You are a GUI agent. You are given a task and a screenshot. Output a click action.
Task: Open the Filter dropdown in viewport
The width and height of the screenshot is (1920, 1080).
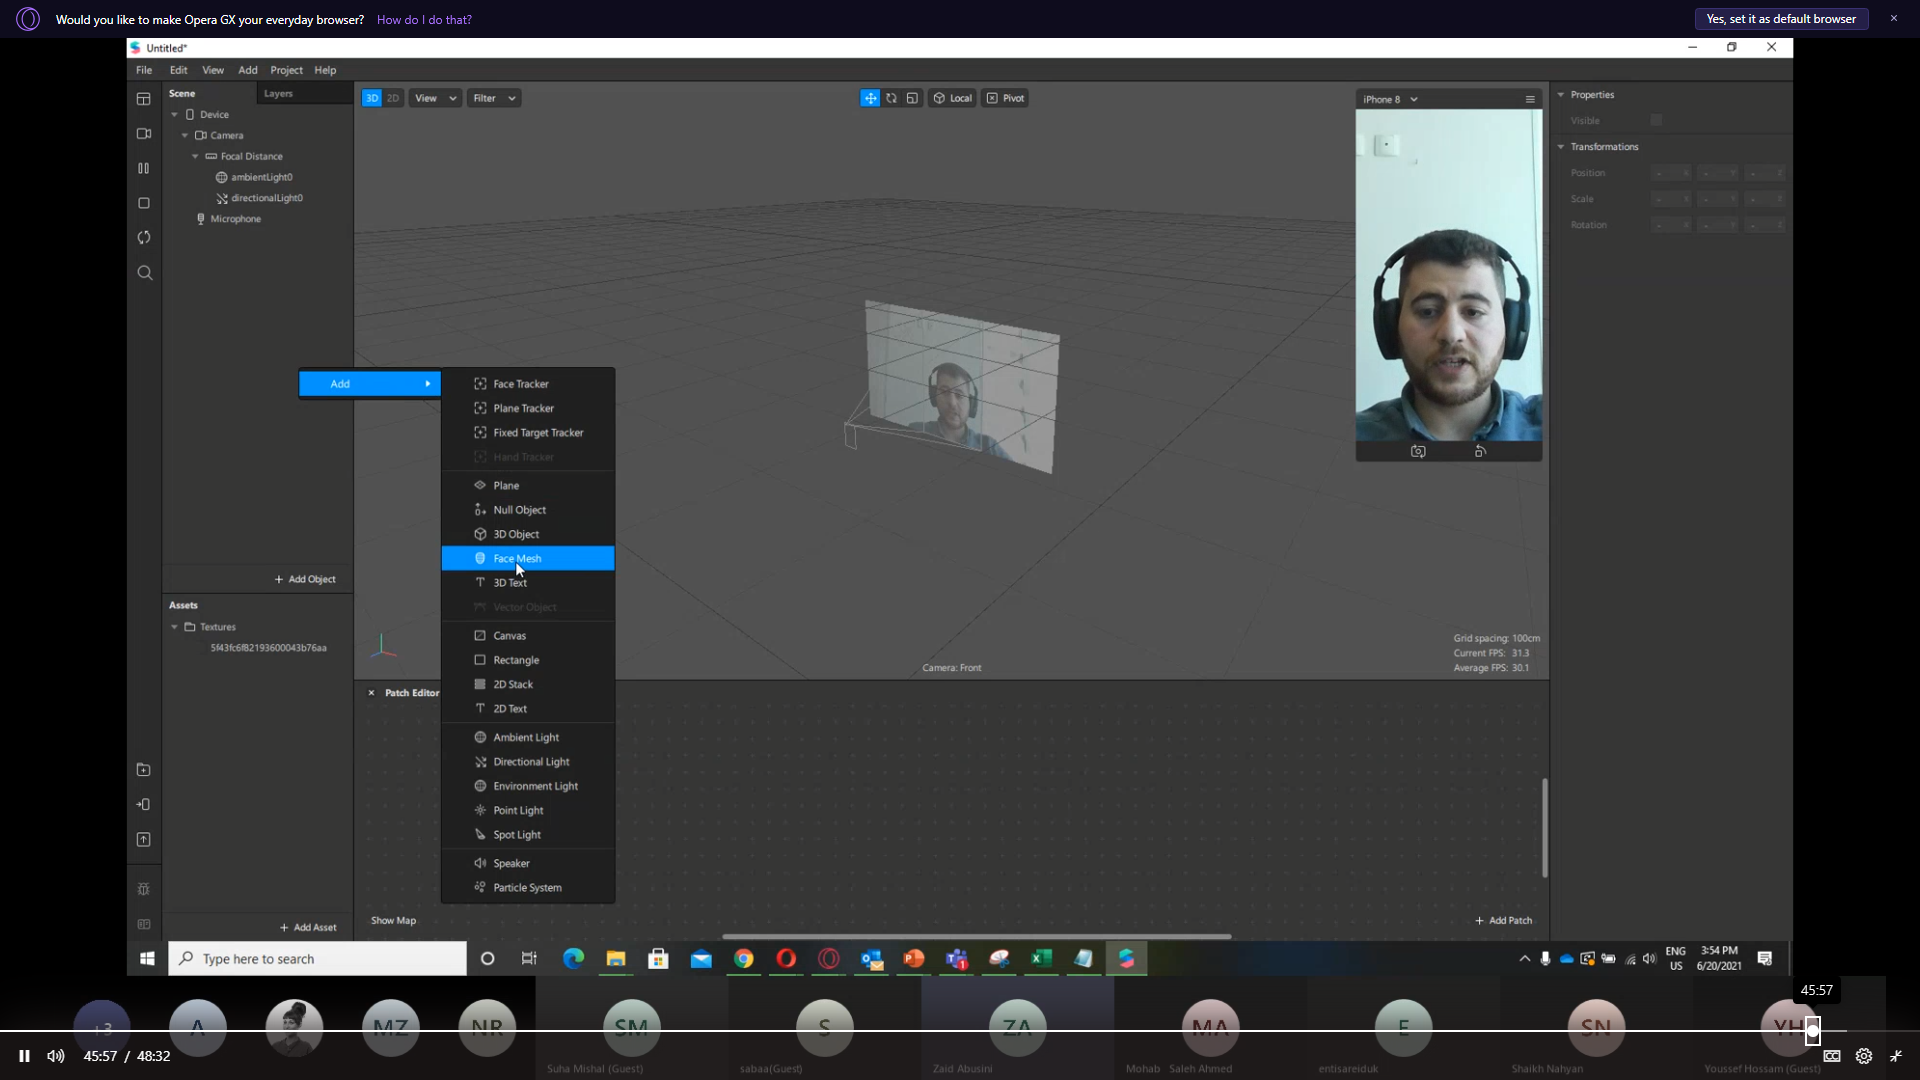(x=494, y=98)
